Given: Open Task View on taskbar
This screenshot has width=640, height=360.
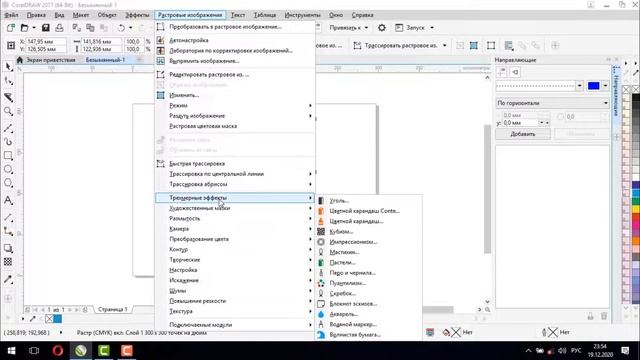Looking at the screenshot, I should [x=34, y=351].
